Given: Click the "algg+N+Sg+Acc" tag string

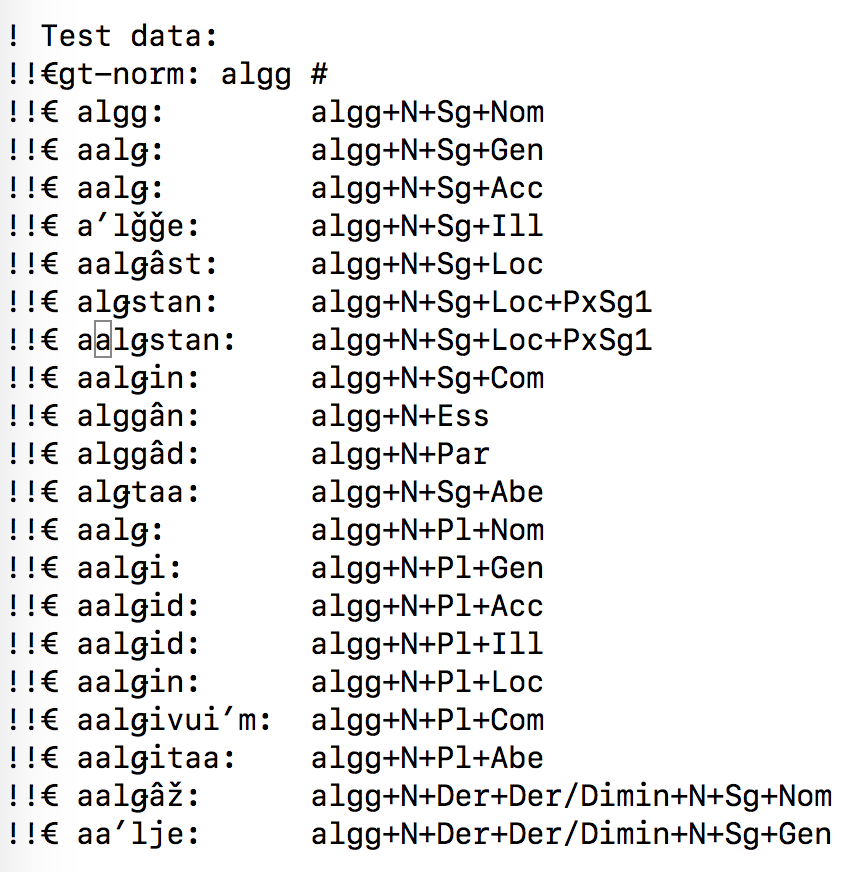Looking at the screenshot, I should [427, 188].
